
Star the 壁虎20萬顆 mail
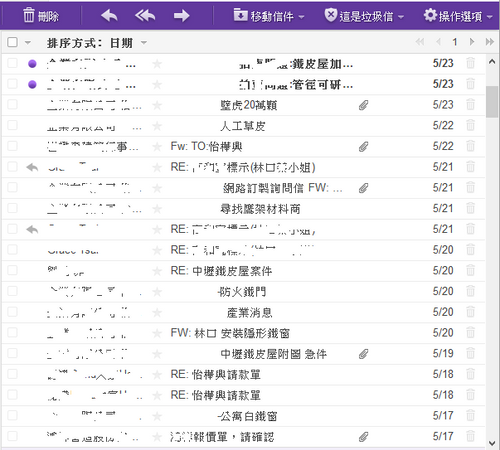tap(157, 105)
